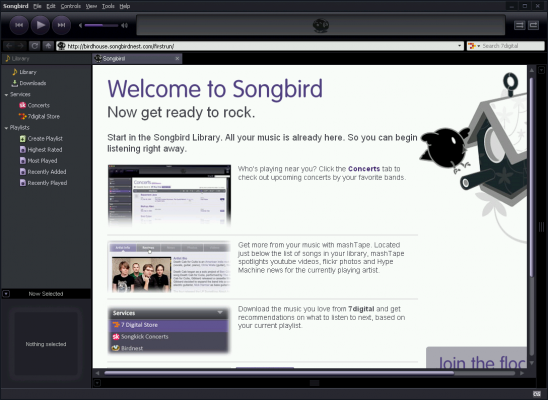Click the Concerts screenshot thumbnail
548x400 pixels.
169,195
